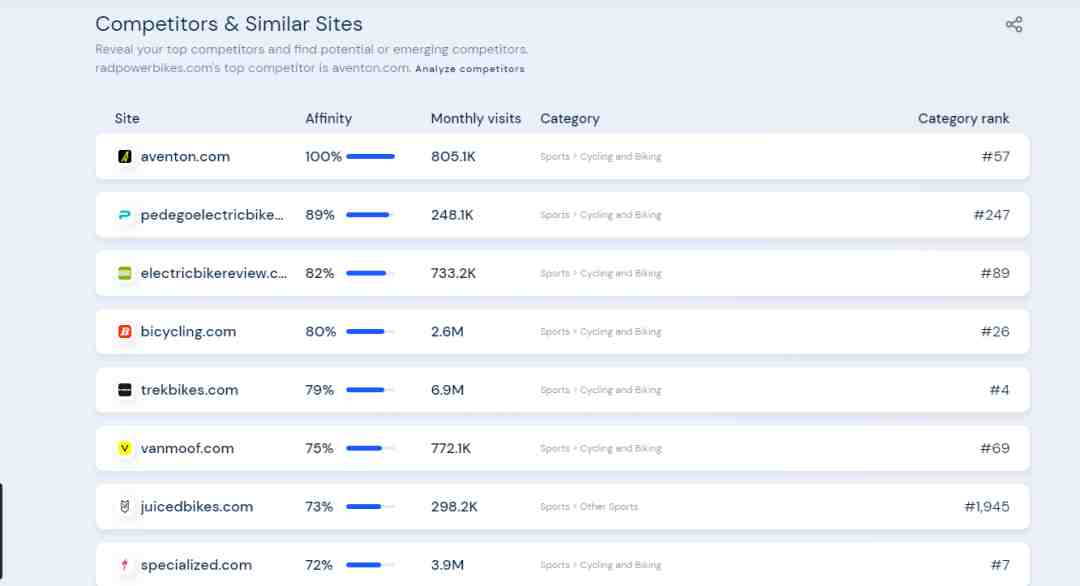This screenshot has width=1080, height=586.
Task: Click aventon.com's Cycling and Biking category
Action: [x=621, y=156]
